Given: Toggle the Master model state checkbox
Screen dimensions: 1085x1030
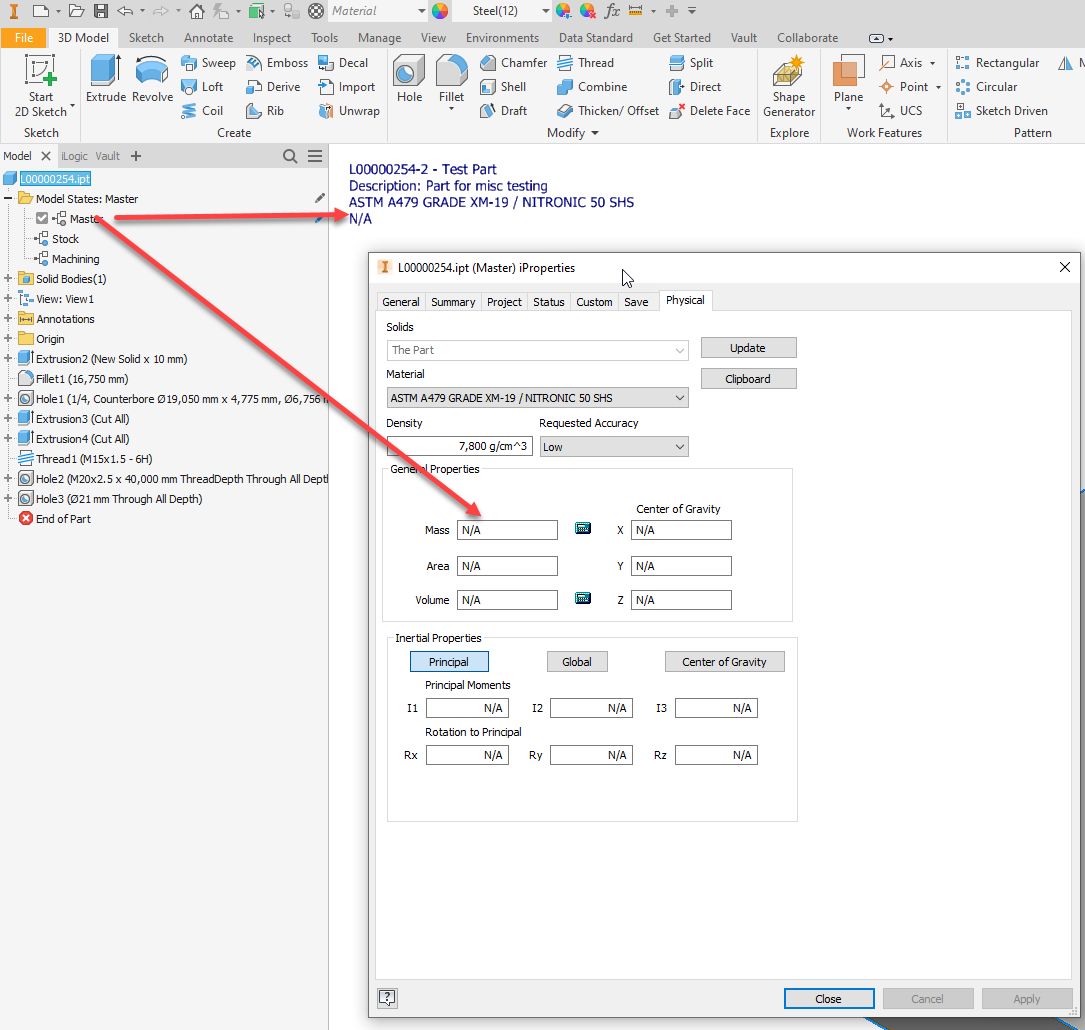Looking at the screenshot, I should [x=41, y=218].
